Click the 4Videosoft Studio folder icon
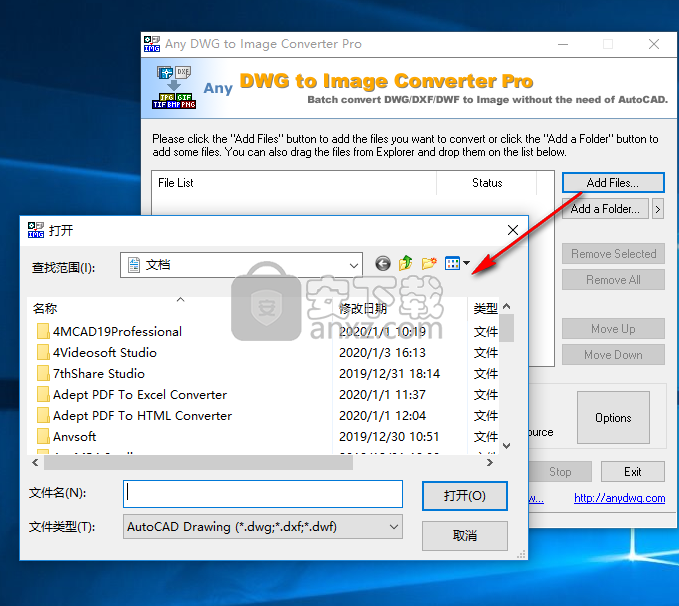 (43, 352)
